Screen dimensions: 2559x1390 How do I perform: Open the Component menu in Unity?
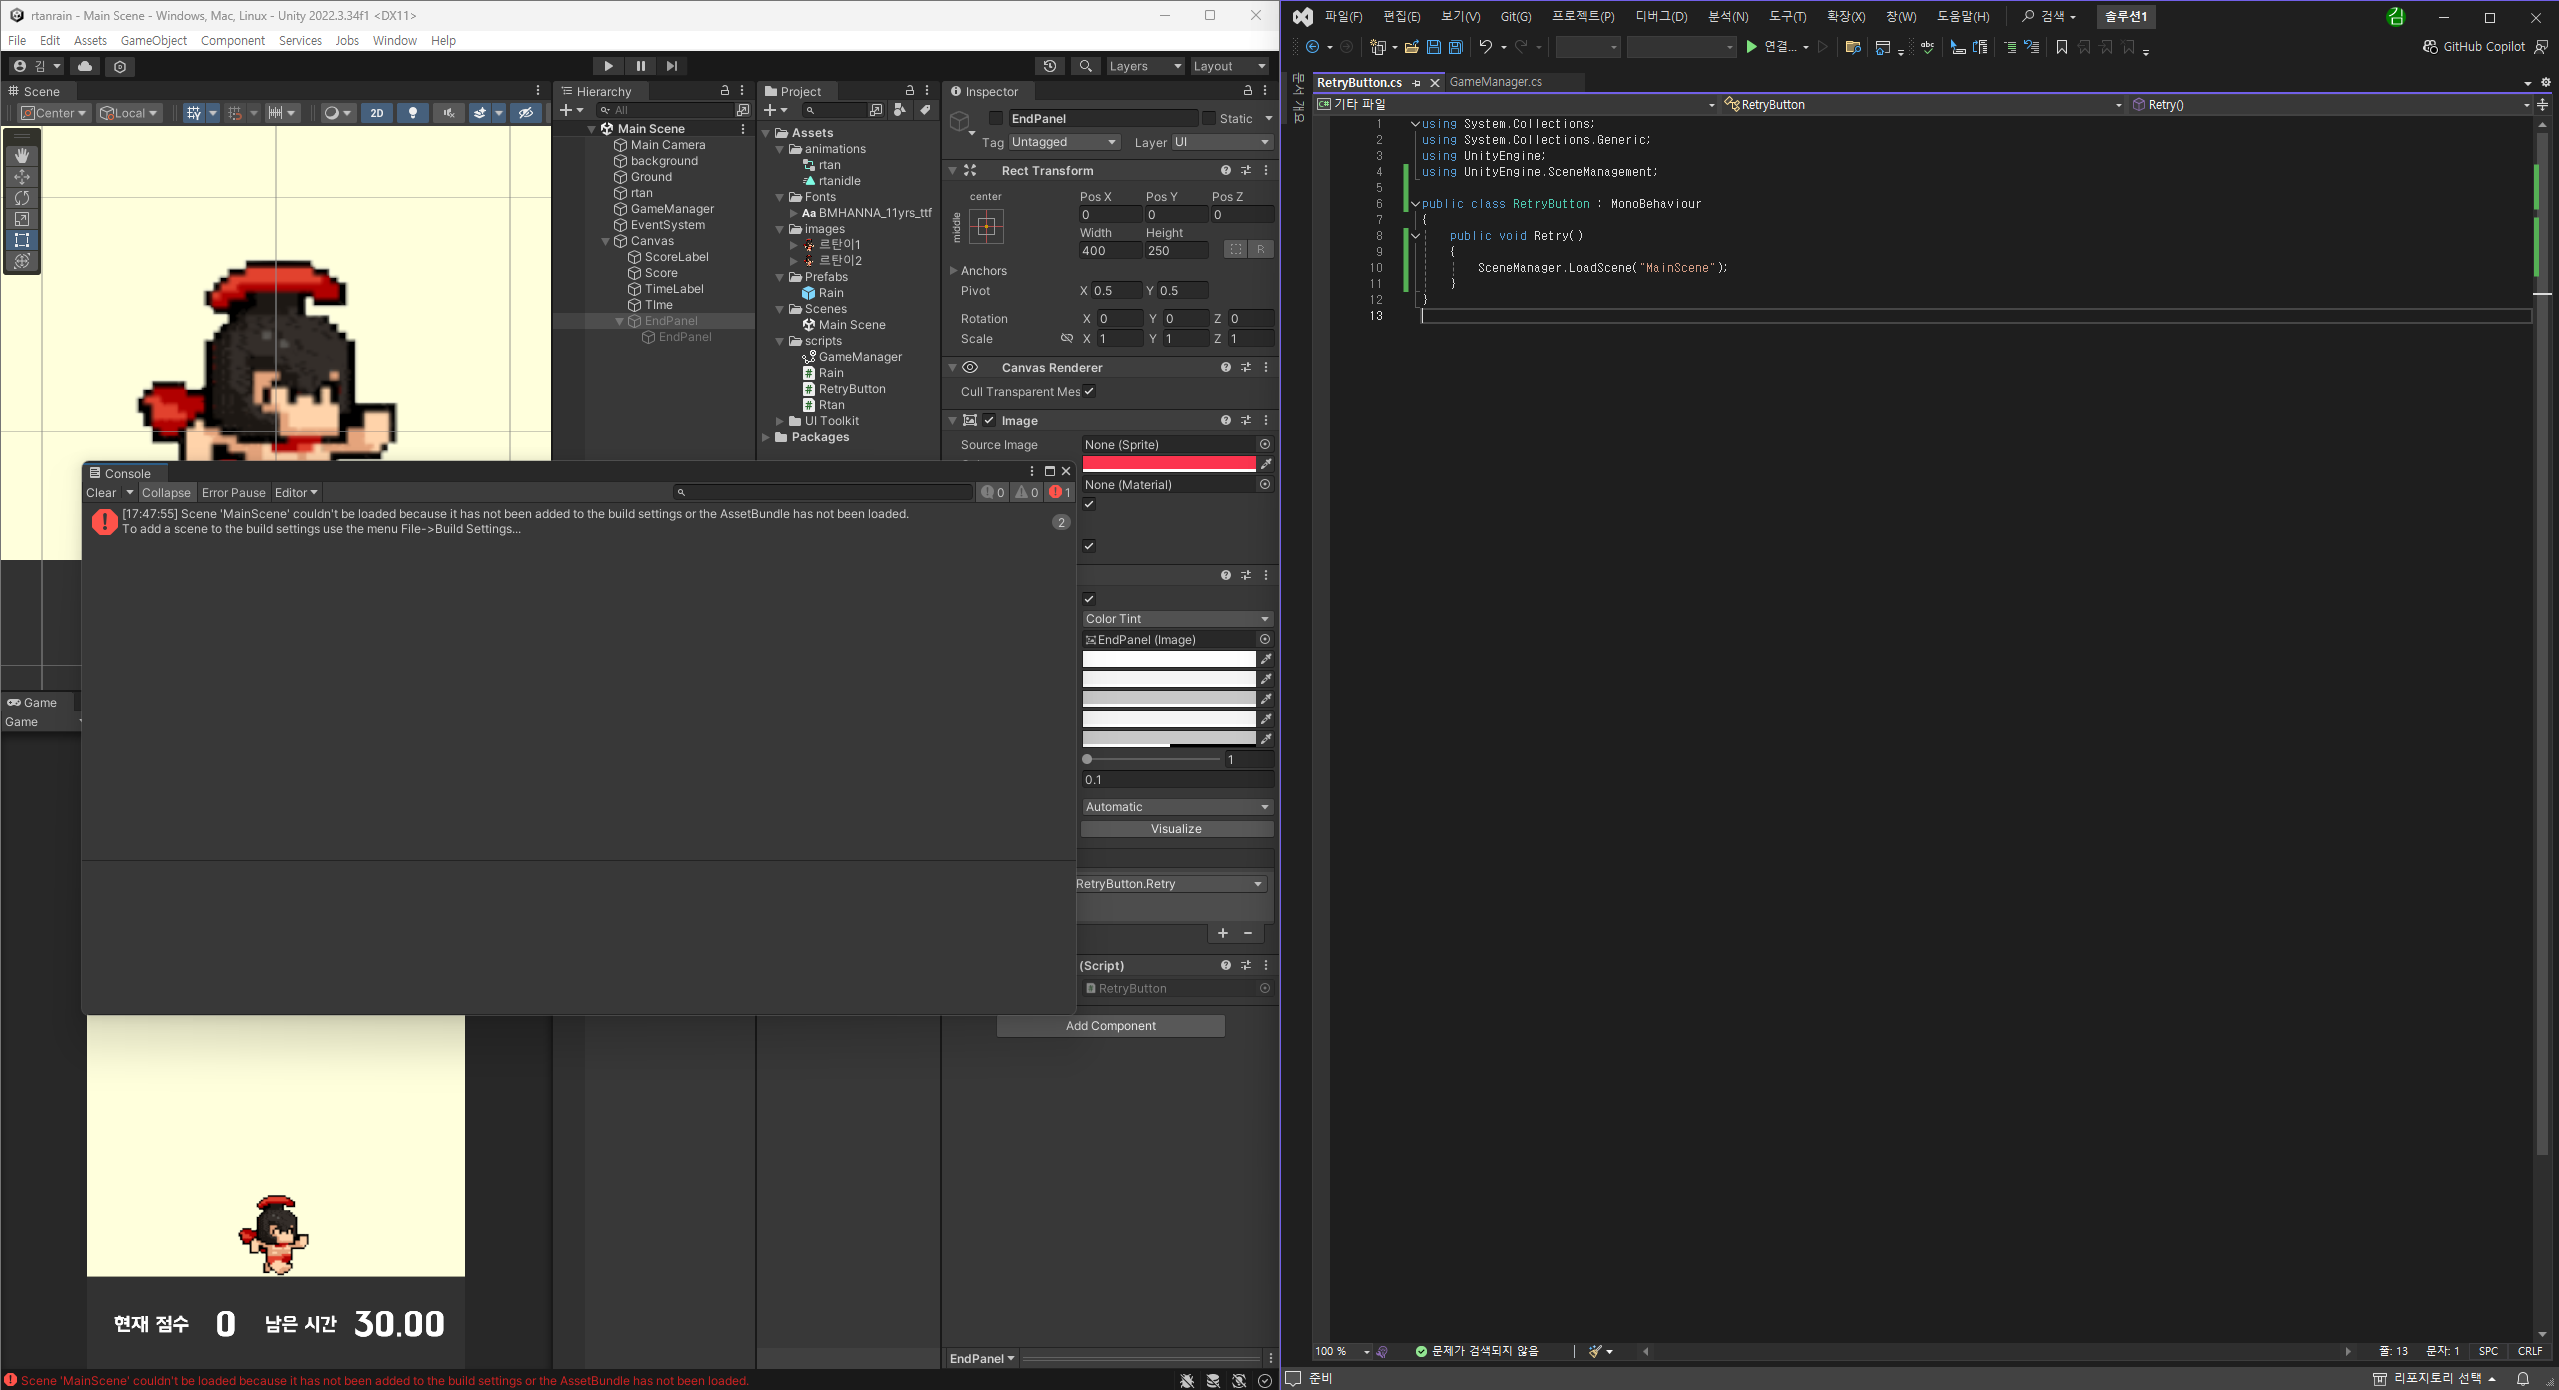point(233,40)
